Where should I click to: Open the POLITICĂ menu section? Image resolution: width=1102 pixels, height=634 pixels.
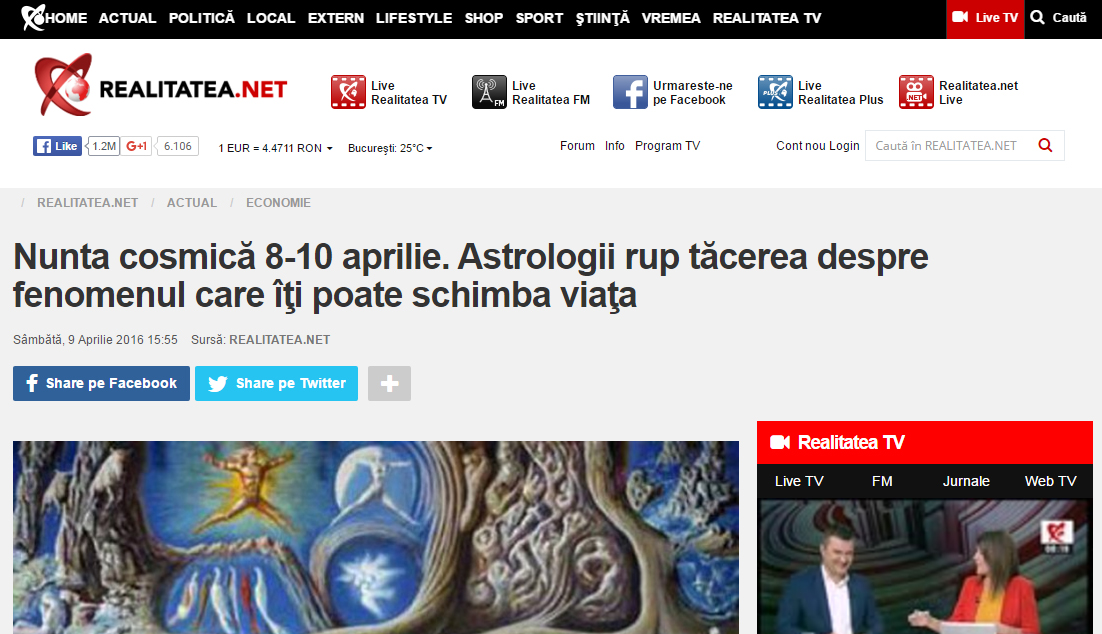coord(201,18)
